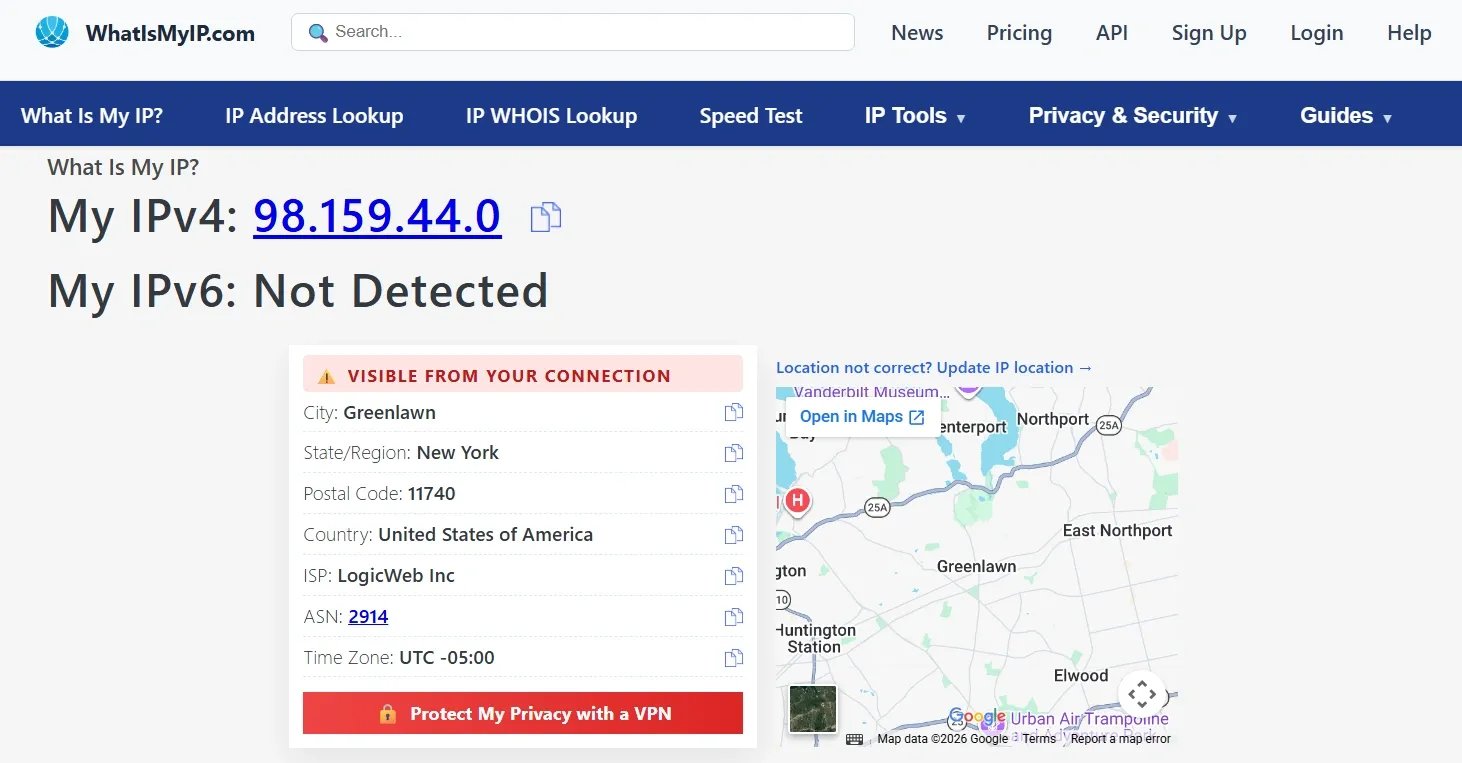Open the ASN 2914 link
This screenshot has height=763, width=1462.
[368, 617]
